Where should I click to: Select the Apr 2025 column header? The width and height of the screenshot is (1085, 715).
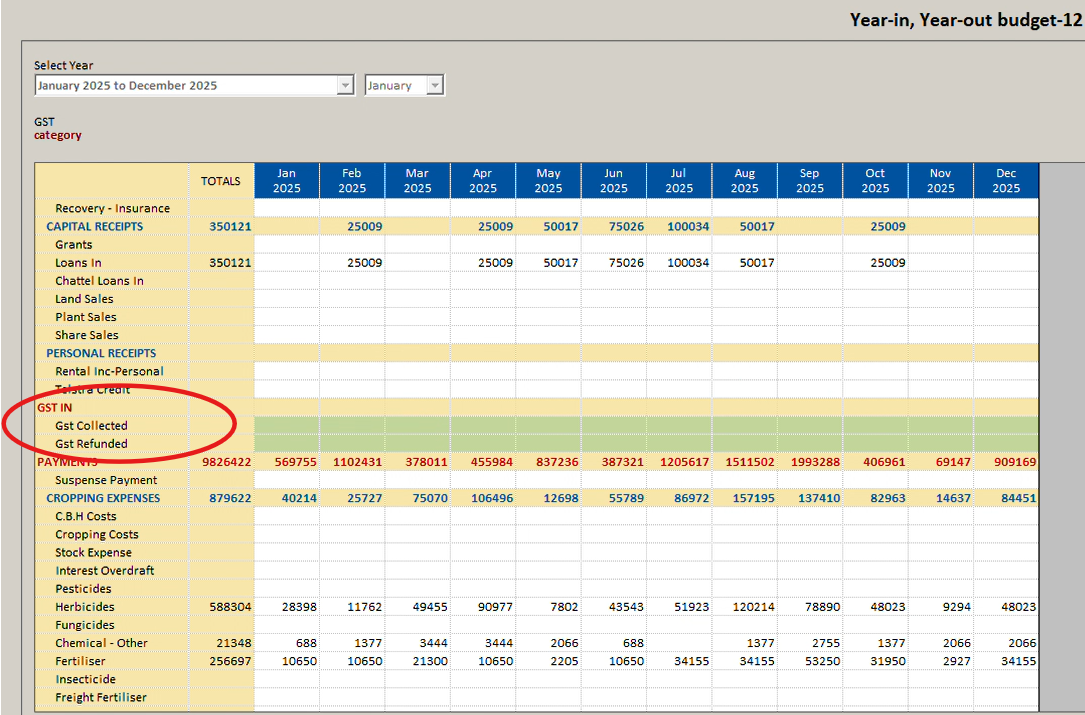coord(482,181)
